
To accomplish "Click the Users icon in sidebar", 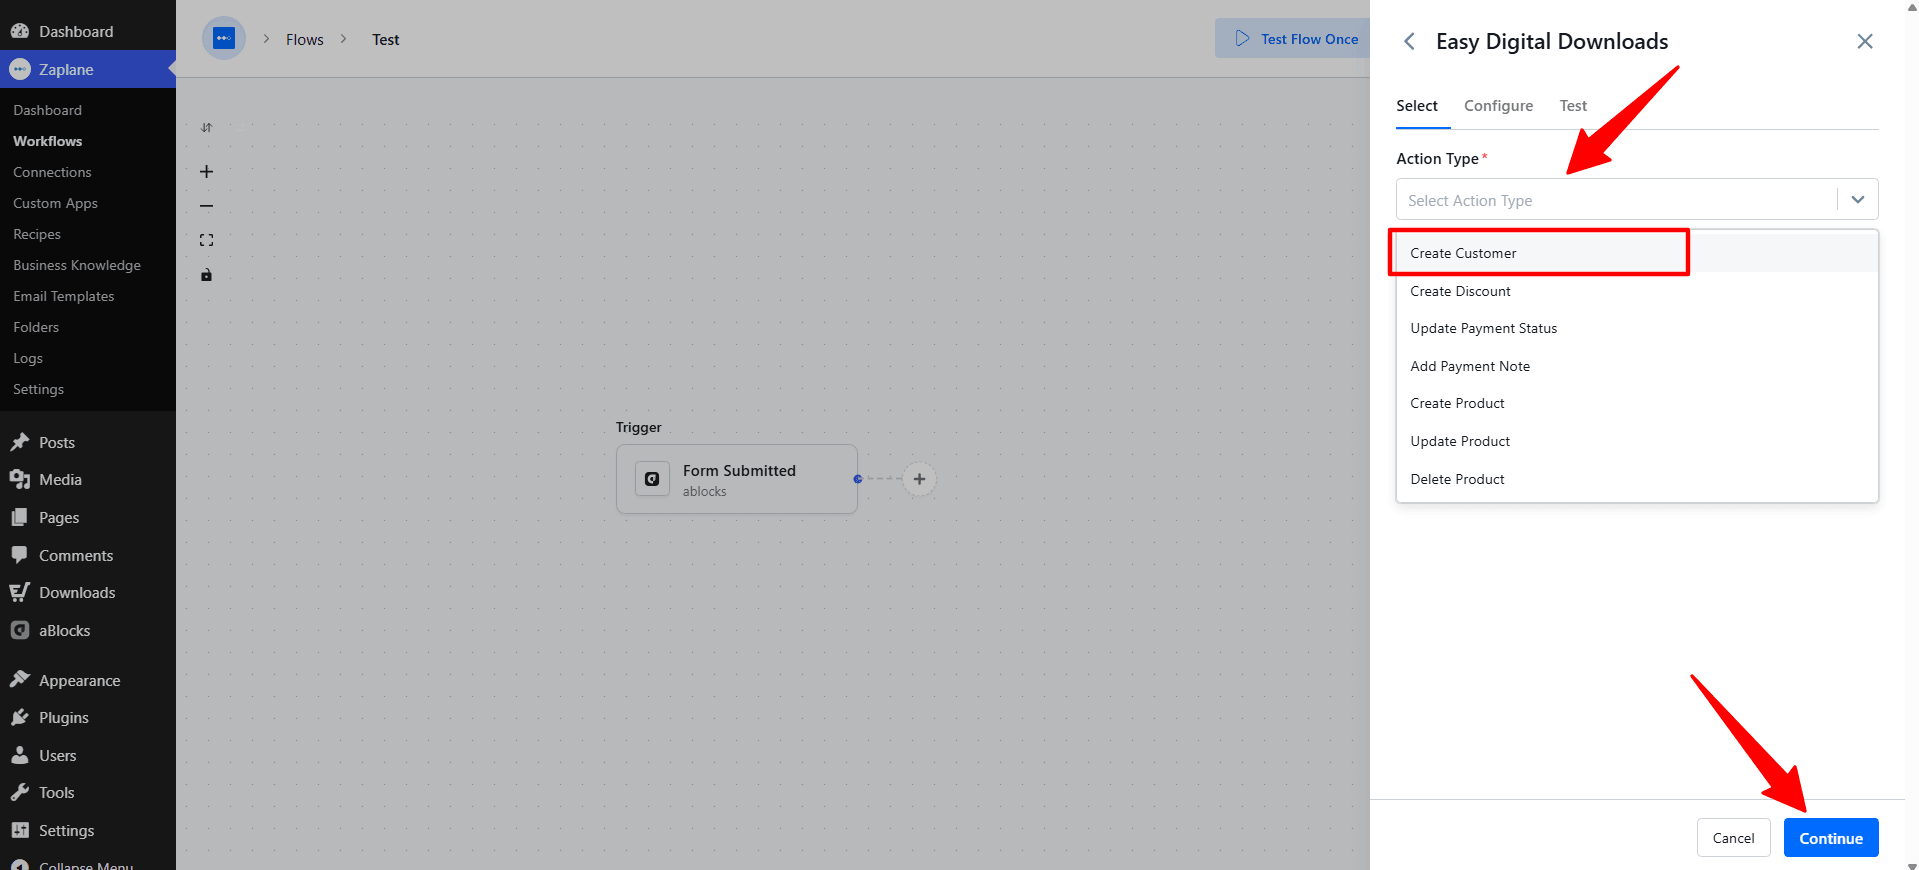I will pyautogui.click(x=20, y=755).
